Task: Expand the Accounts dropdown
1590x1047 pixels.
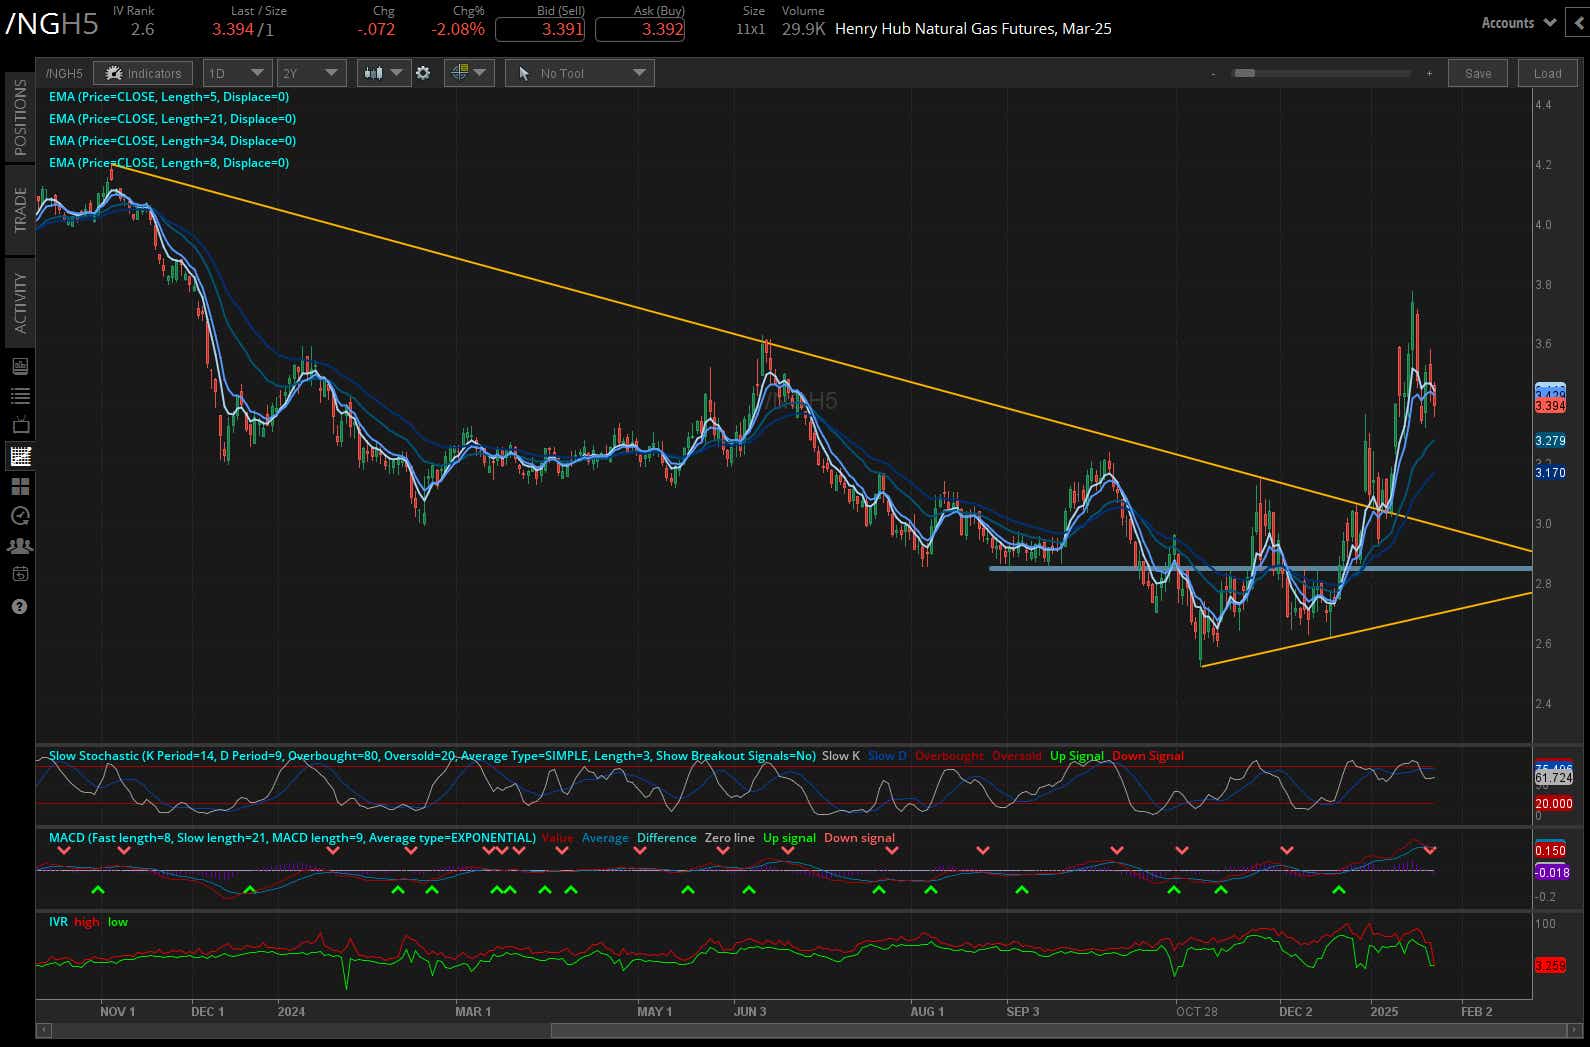Action: click(x=1518, y=23)
